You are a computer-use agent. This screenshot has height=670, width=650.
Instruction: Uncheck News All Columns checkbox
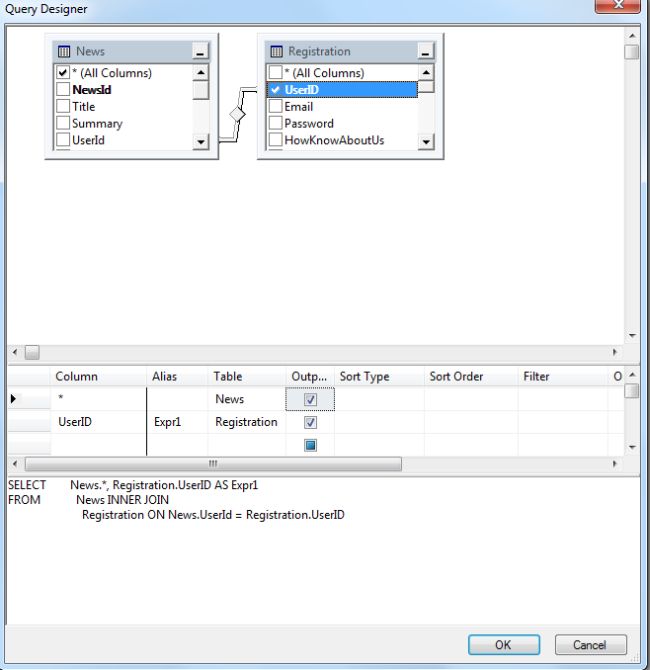63,72
